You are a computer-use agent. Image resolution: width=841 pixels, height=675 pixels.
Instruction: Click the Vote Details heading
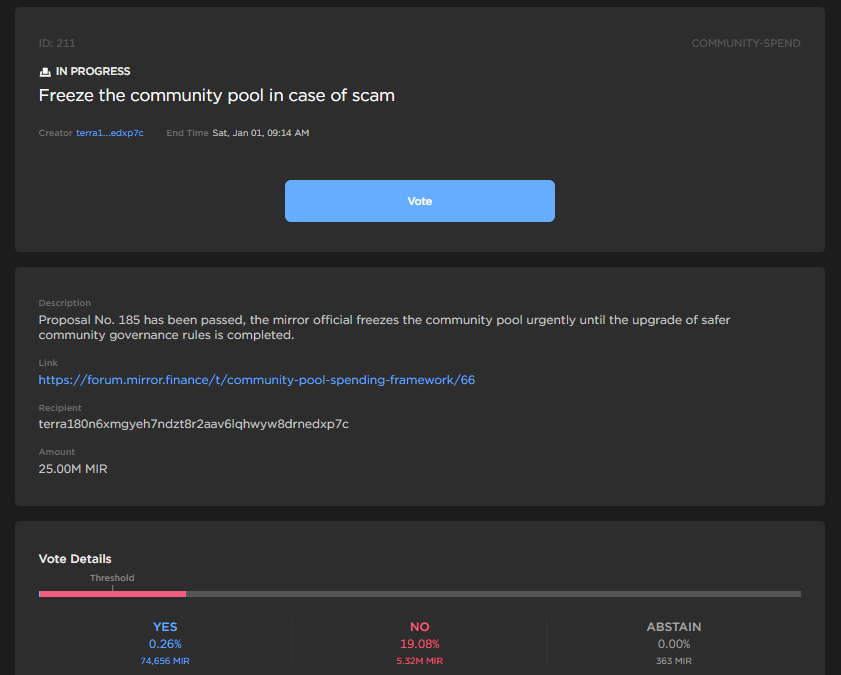[x=75, y=559]
